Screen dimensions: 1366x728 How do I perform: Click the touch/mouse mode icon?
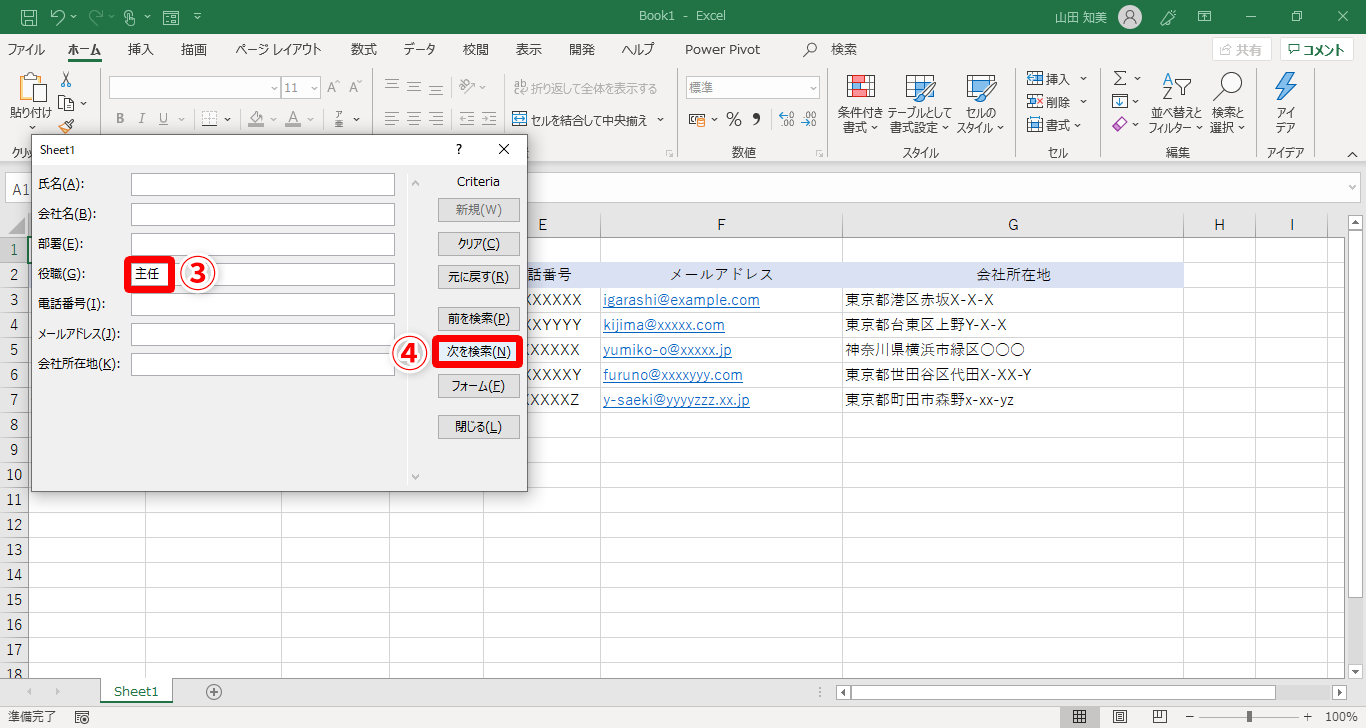[x=132, y=17]
